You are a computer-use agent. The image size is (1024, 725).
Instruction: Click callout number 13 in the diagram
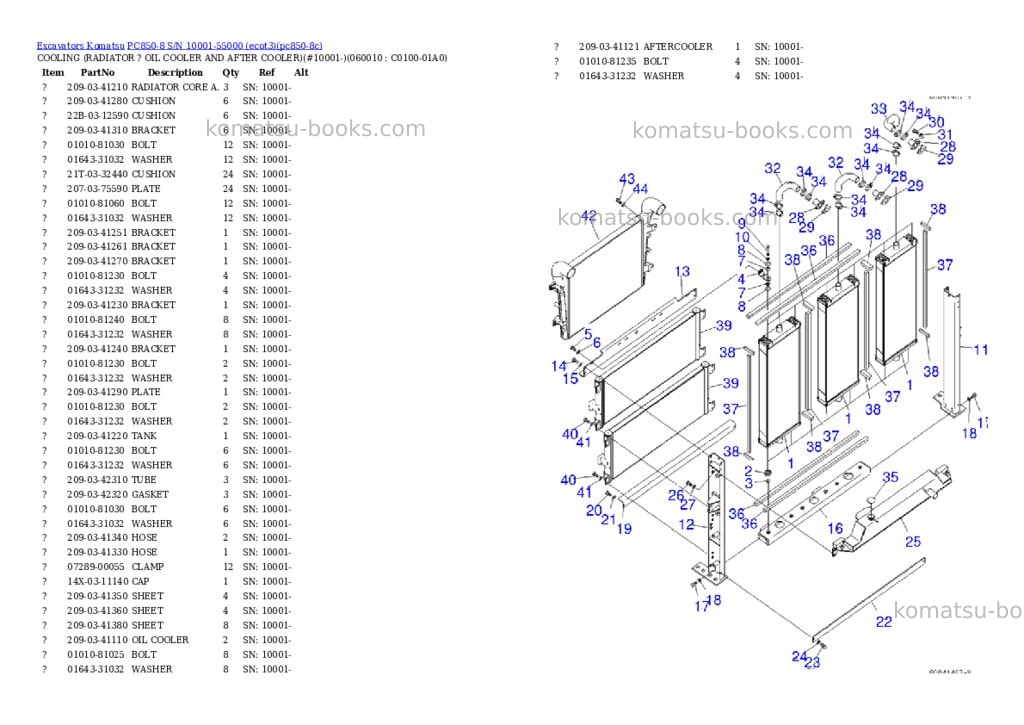(x=682, y=271)
